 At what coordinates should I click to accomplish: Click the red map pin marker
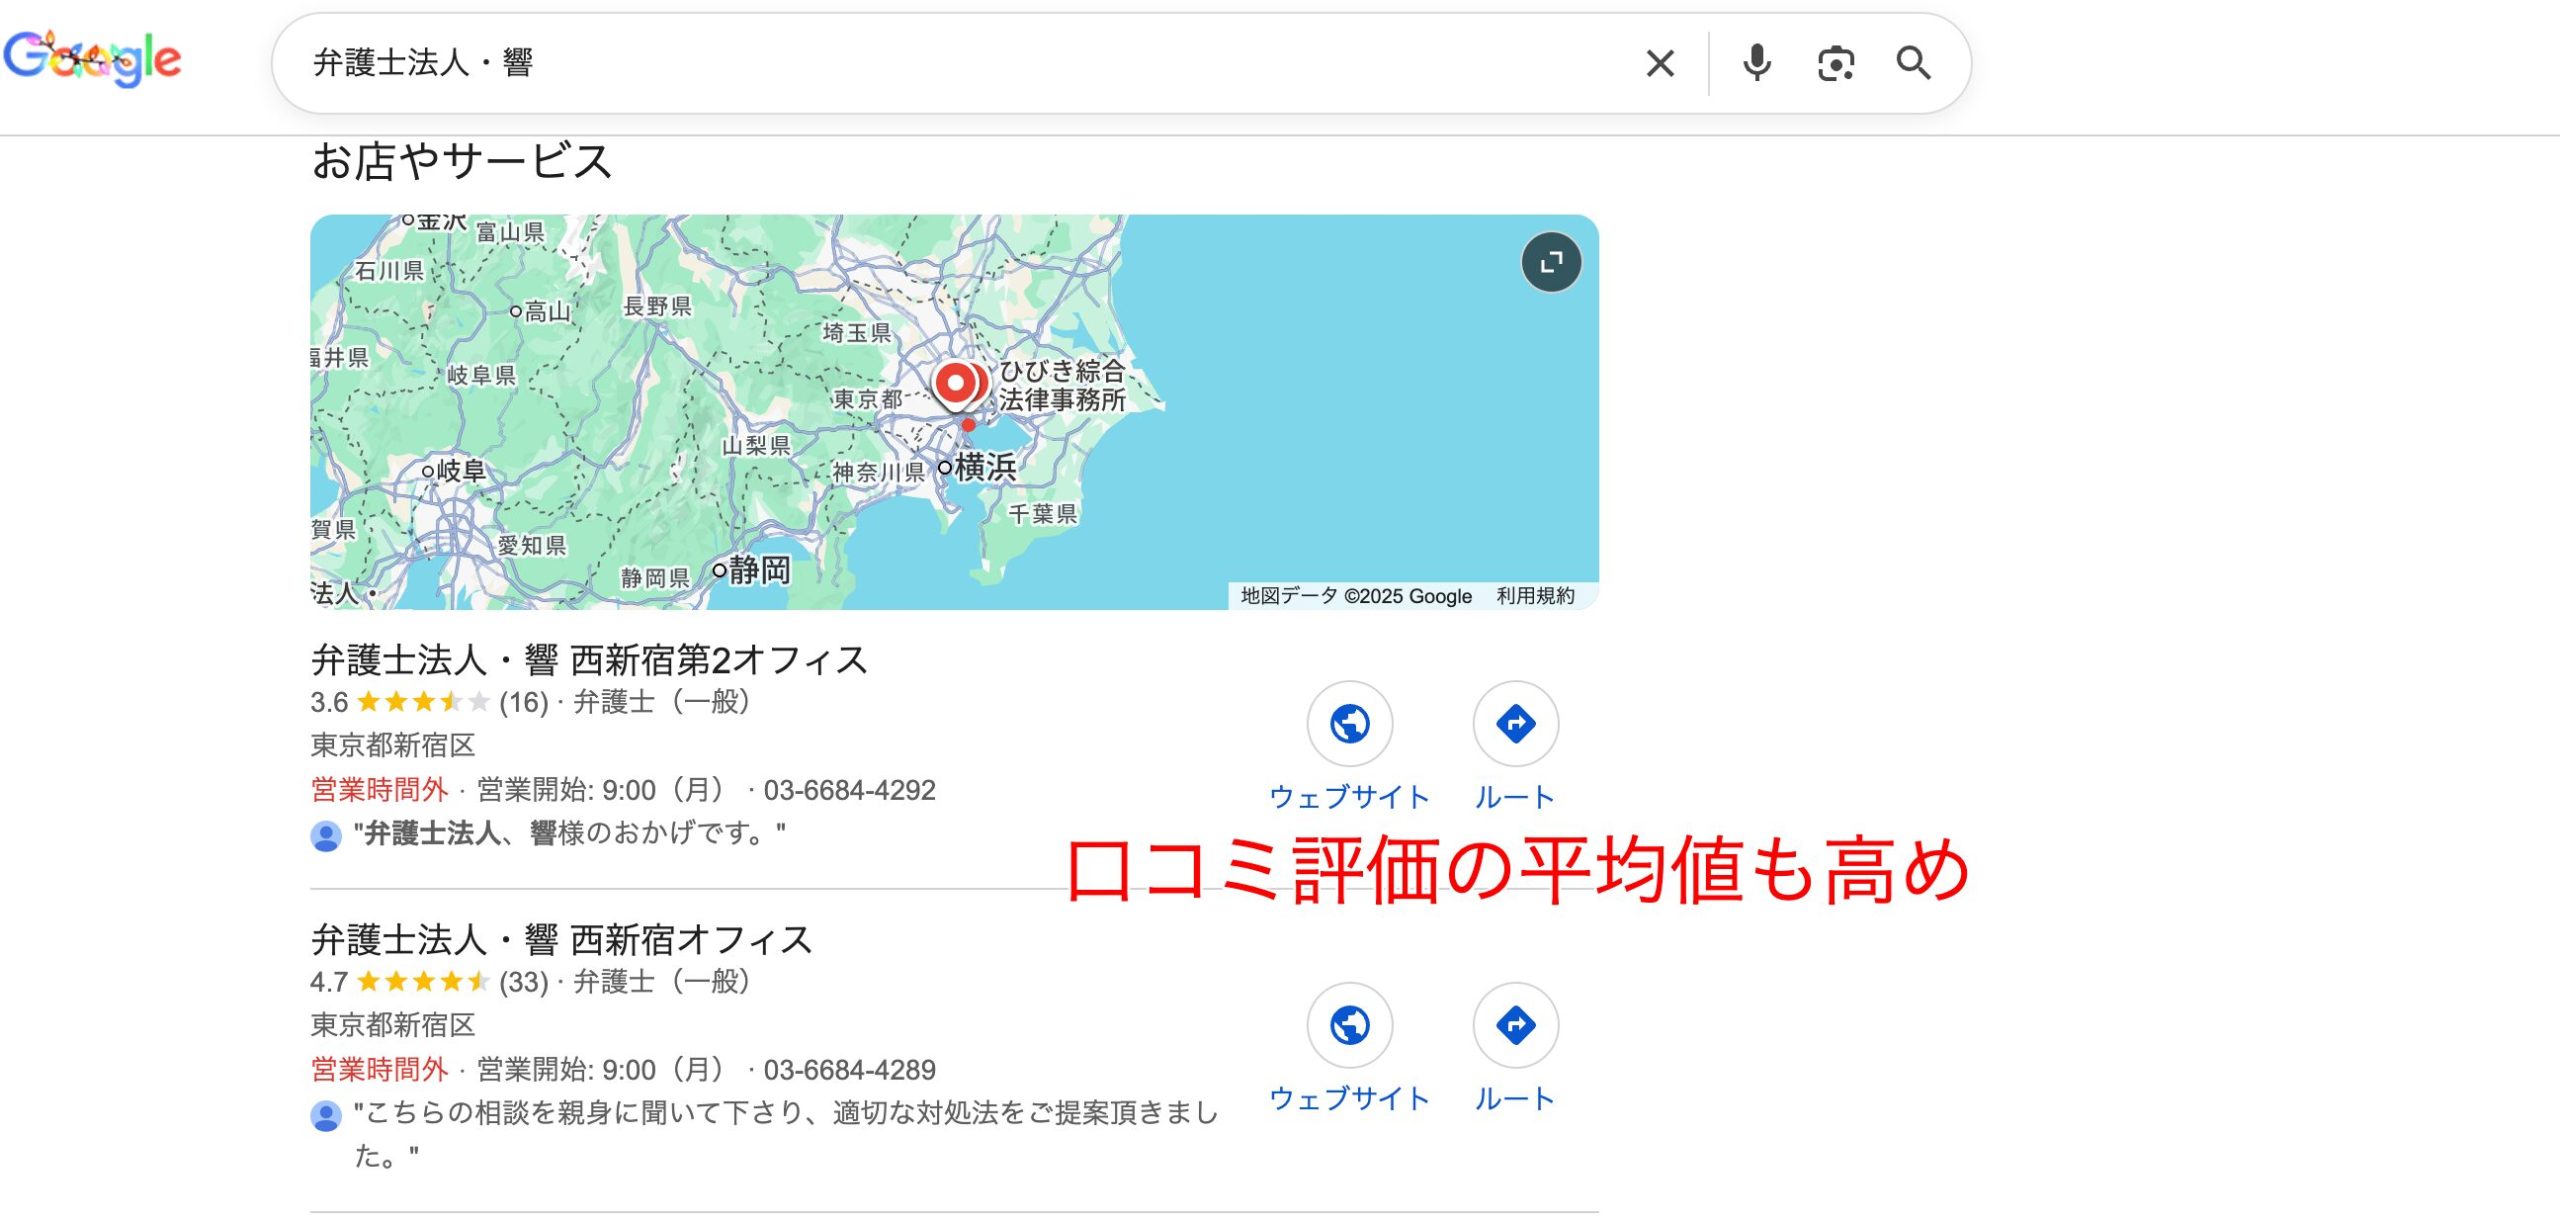tap(957, 385)
